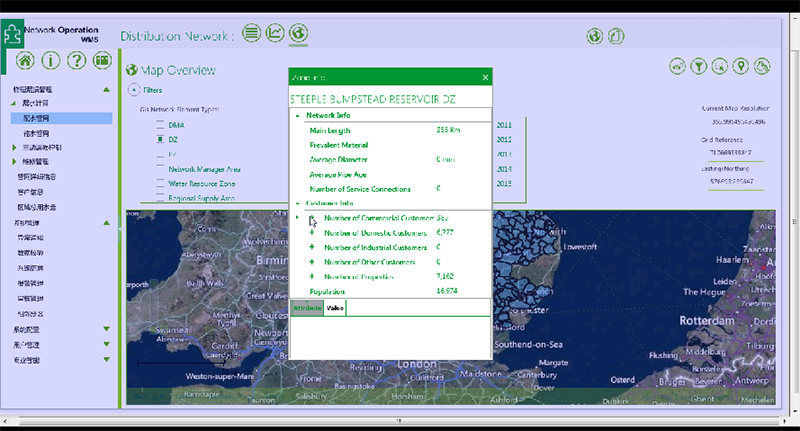Click the location pin icon above map
The image size is (800, 431).
click(741, 67)
